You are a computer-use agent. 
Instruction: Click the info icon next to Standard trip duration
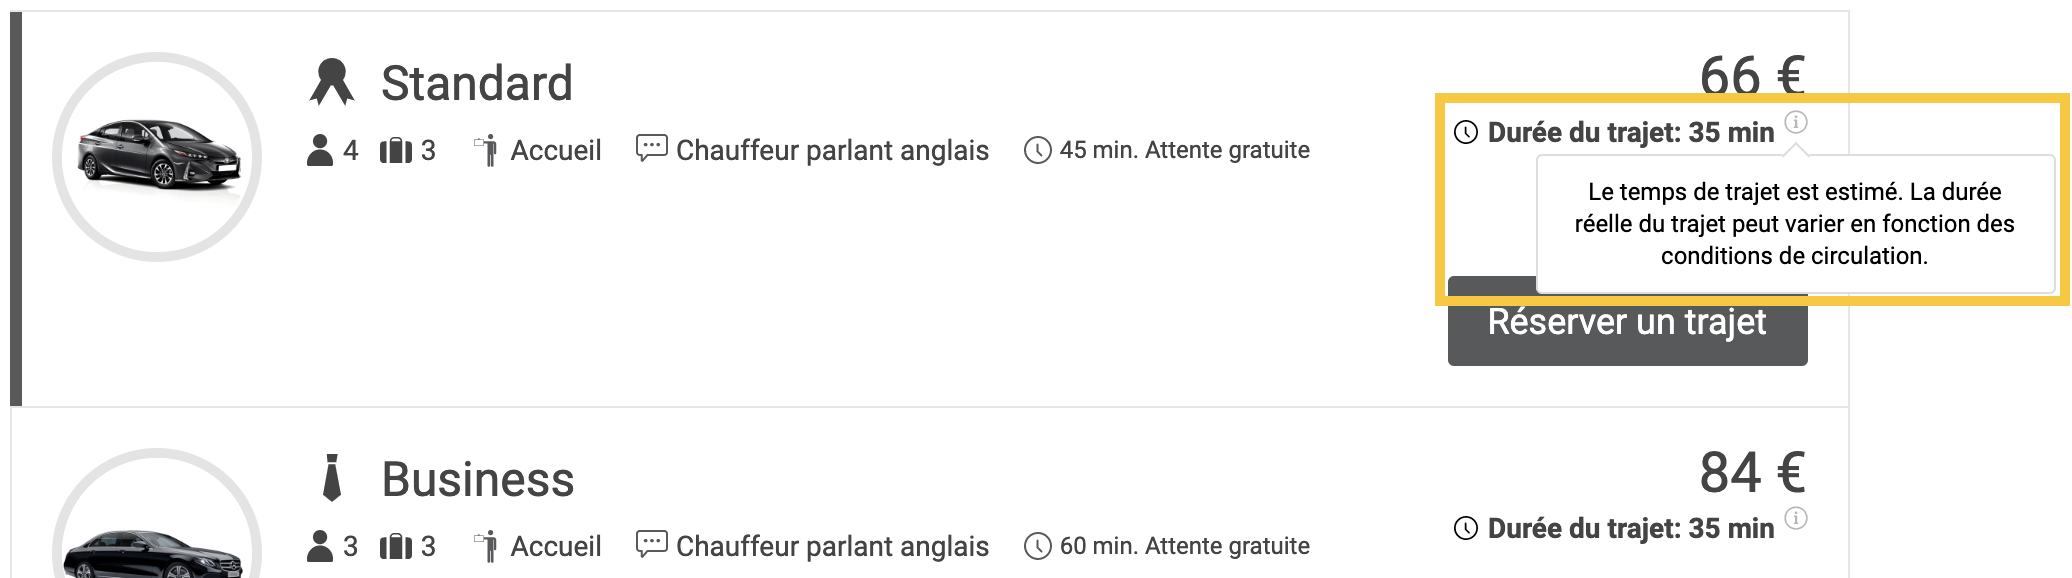coord(1796,122)
